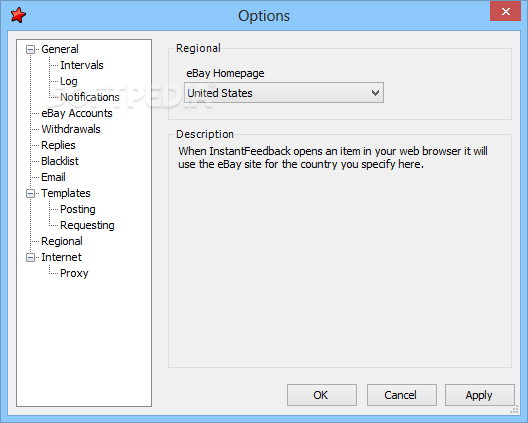This screenshot has height=423, width=528.
Task: Close the Options dialog window
Action: click(x=505, y=11)
